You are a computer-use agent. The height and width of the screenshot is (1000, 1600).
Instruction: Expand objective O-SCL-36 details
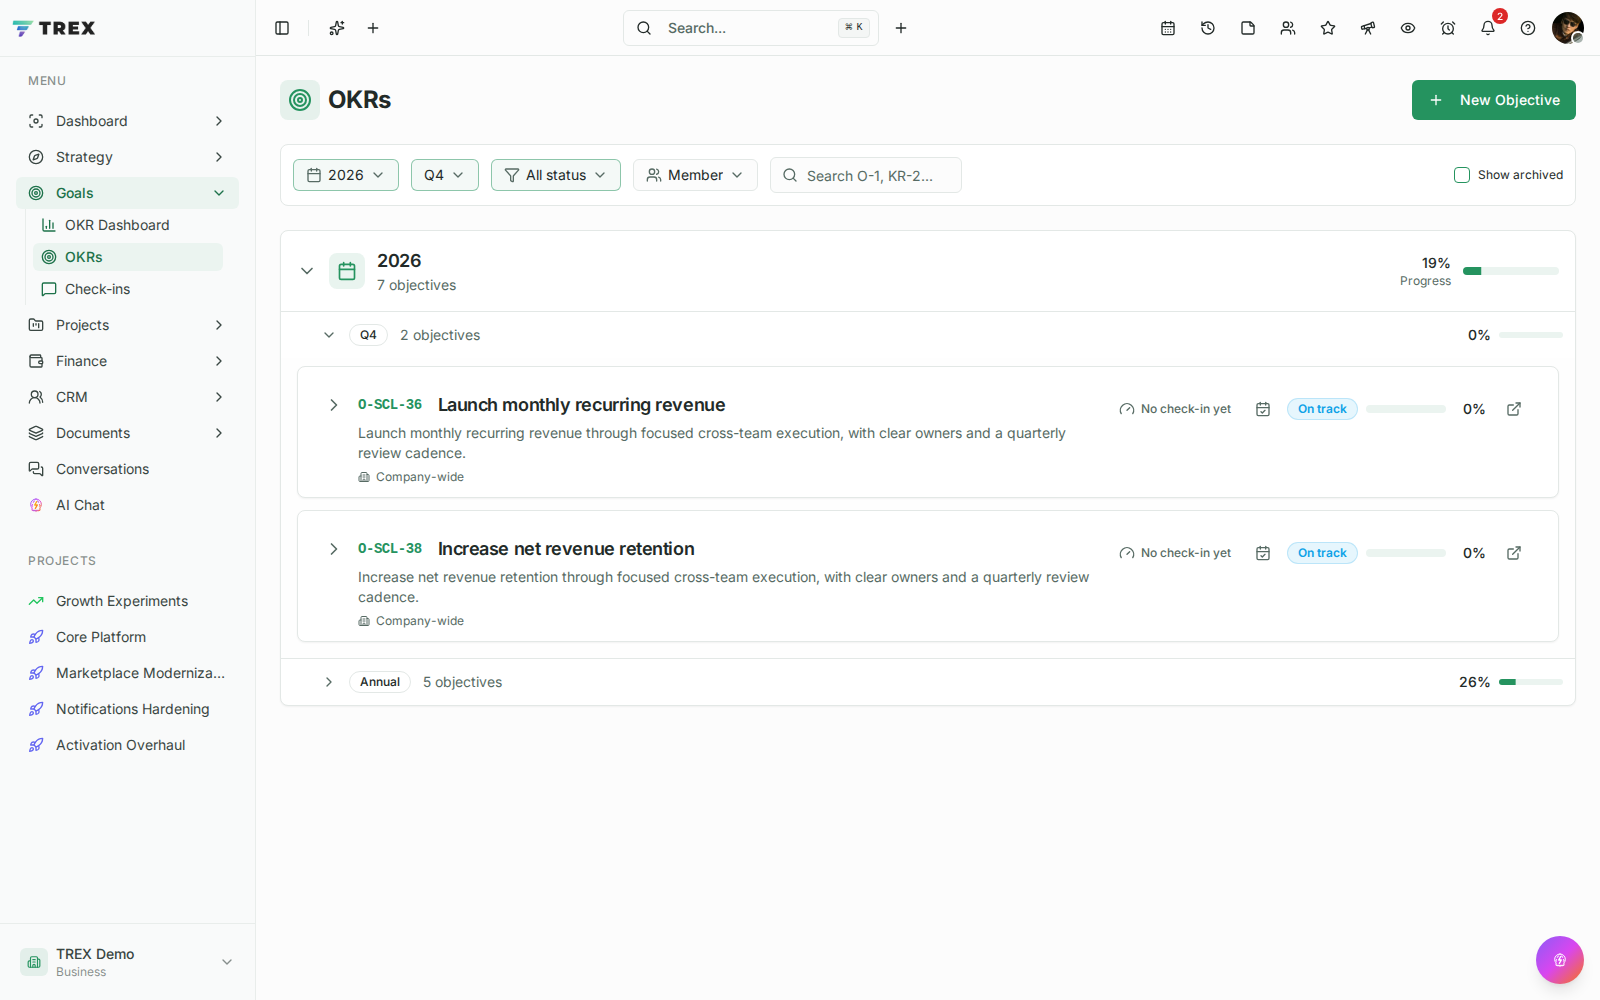tap(334, 405)
